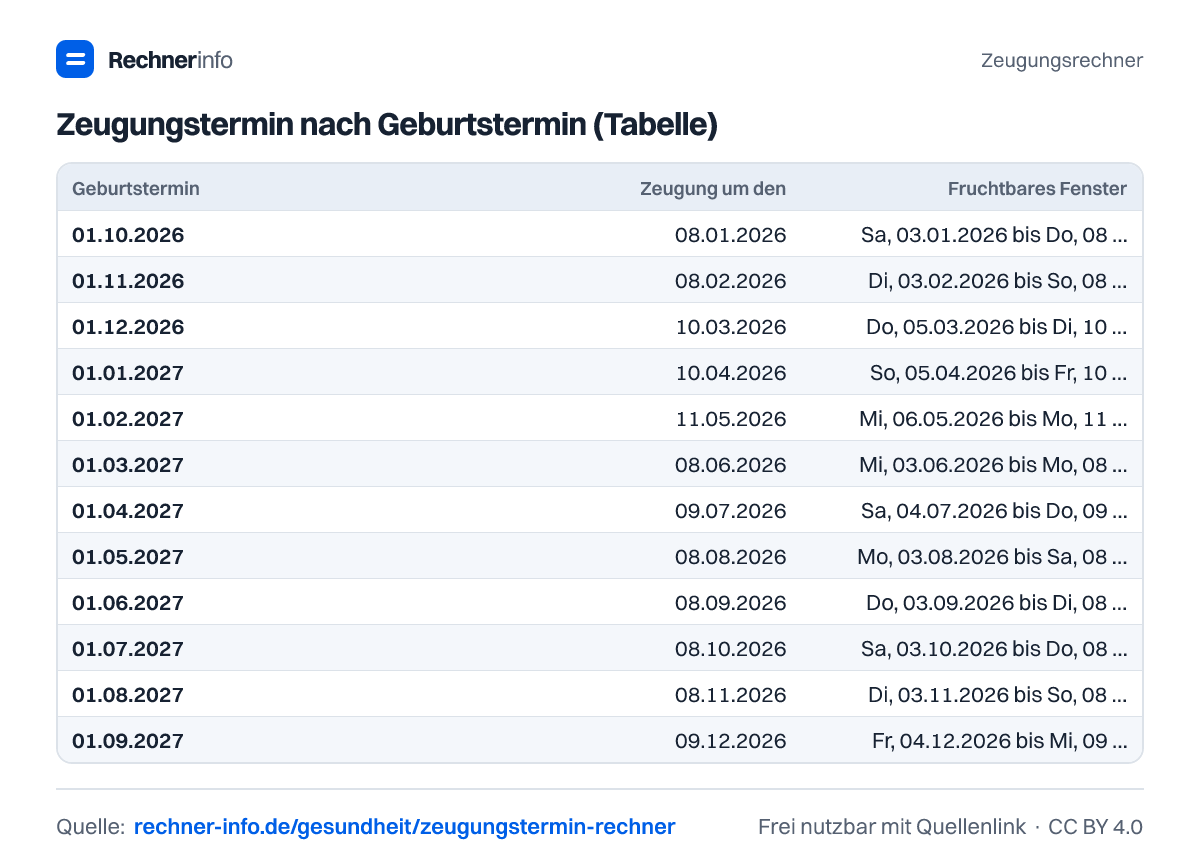The height and width of the screenshot is (868, 1200).
Task: Select the Geburtstermin cell 01.06.2027
Action: click(x=128, y=603)
